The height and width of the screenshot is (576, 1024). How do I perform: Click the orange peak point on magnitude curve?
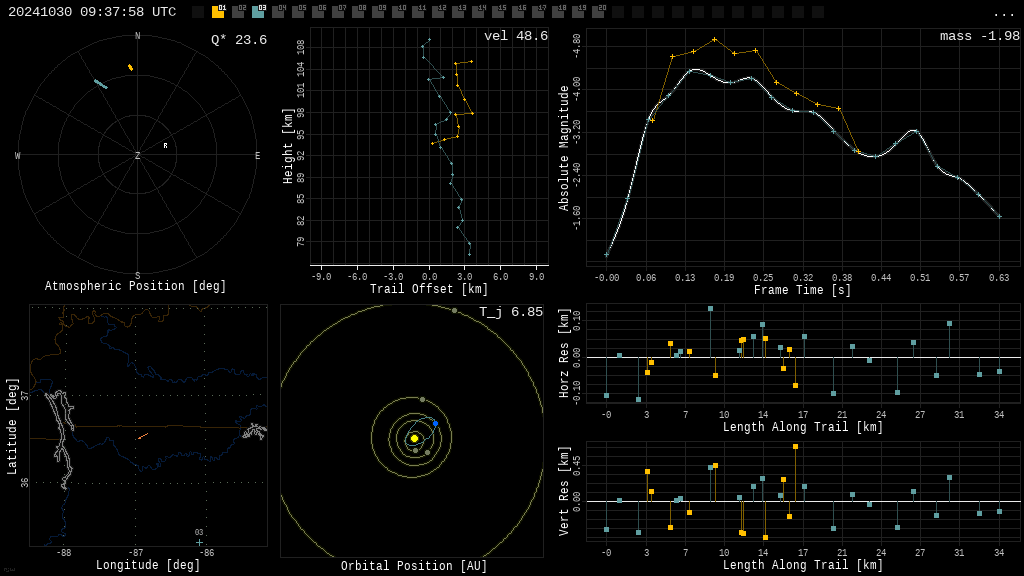[714, 39]
